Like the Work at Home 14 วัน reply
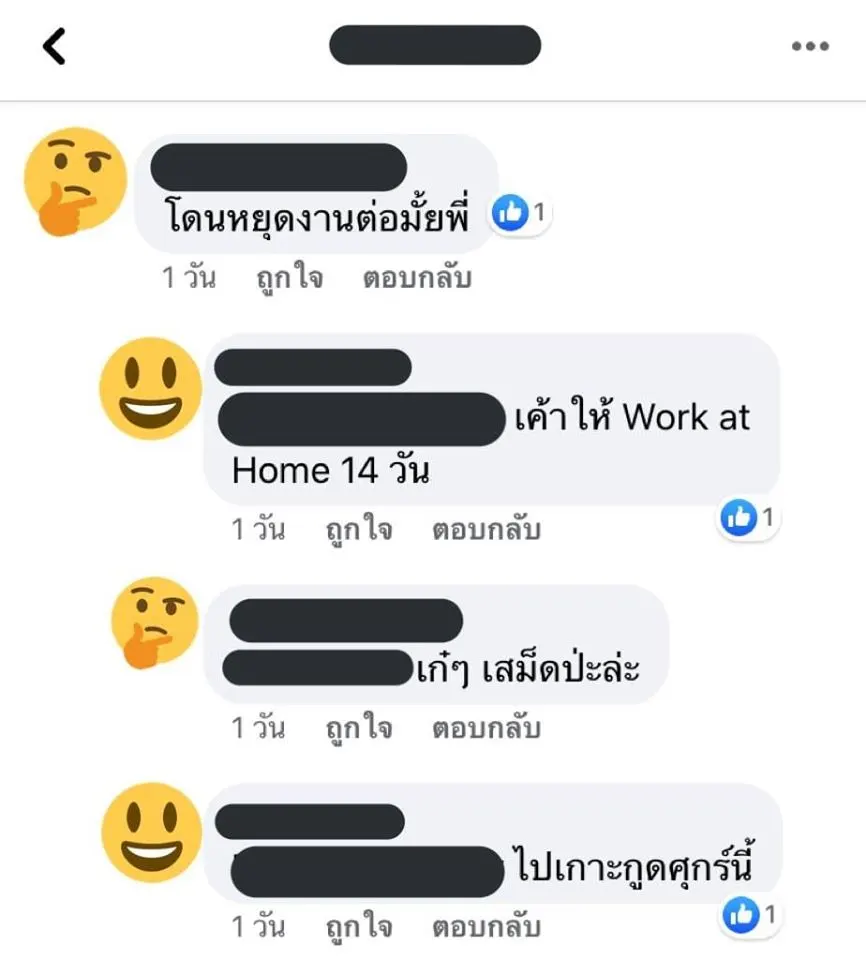The height and width of the screenshot is (960, 866). (359, 530)
